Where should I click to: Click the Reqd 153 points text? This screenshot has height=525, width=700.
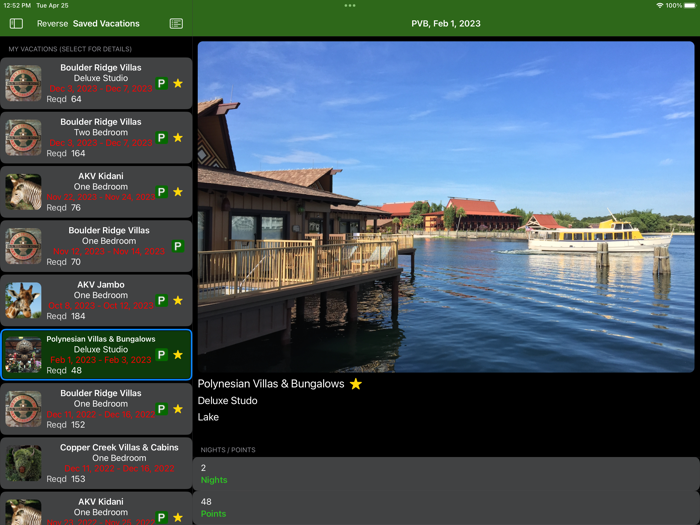(x=66, y=479)
